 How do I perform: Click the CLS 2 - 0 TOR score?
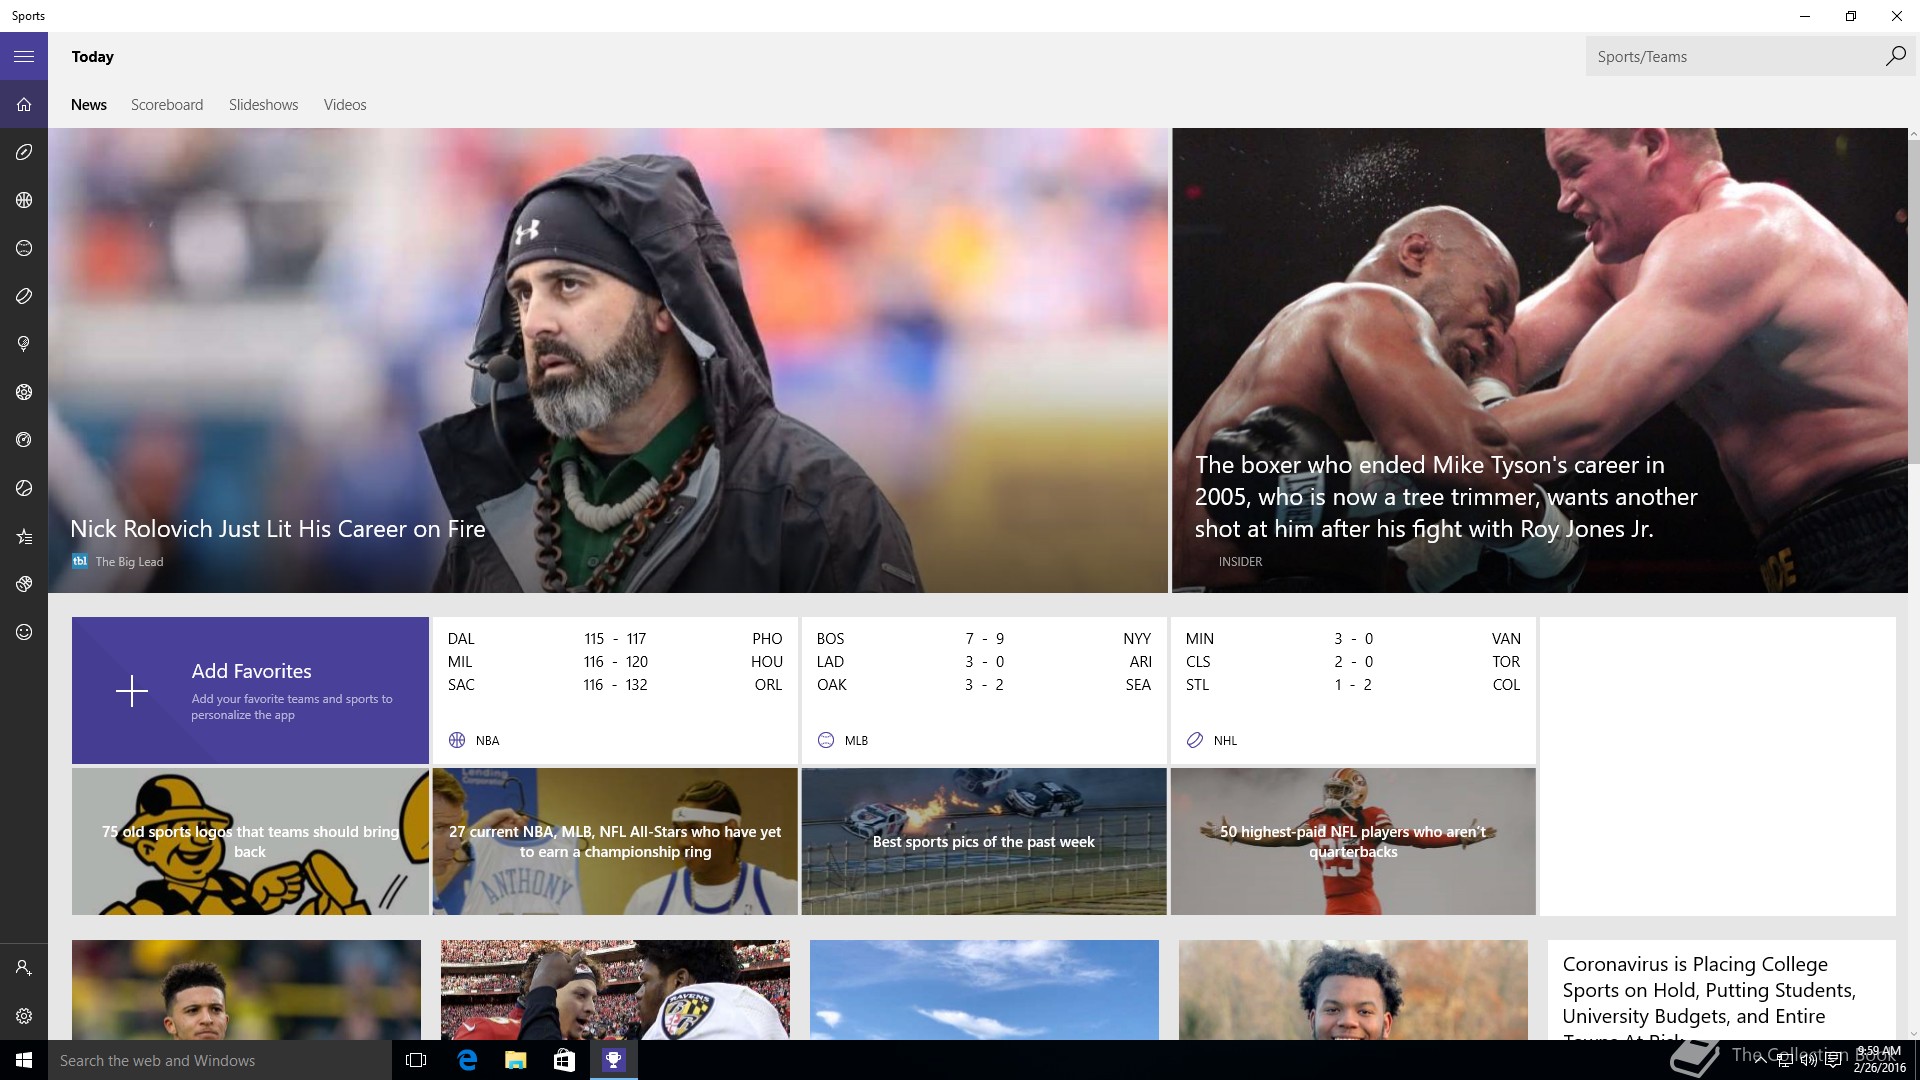pyautogui.click(x=1353, y=661)
